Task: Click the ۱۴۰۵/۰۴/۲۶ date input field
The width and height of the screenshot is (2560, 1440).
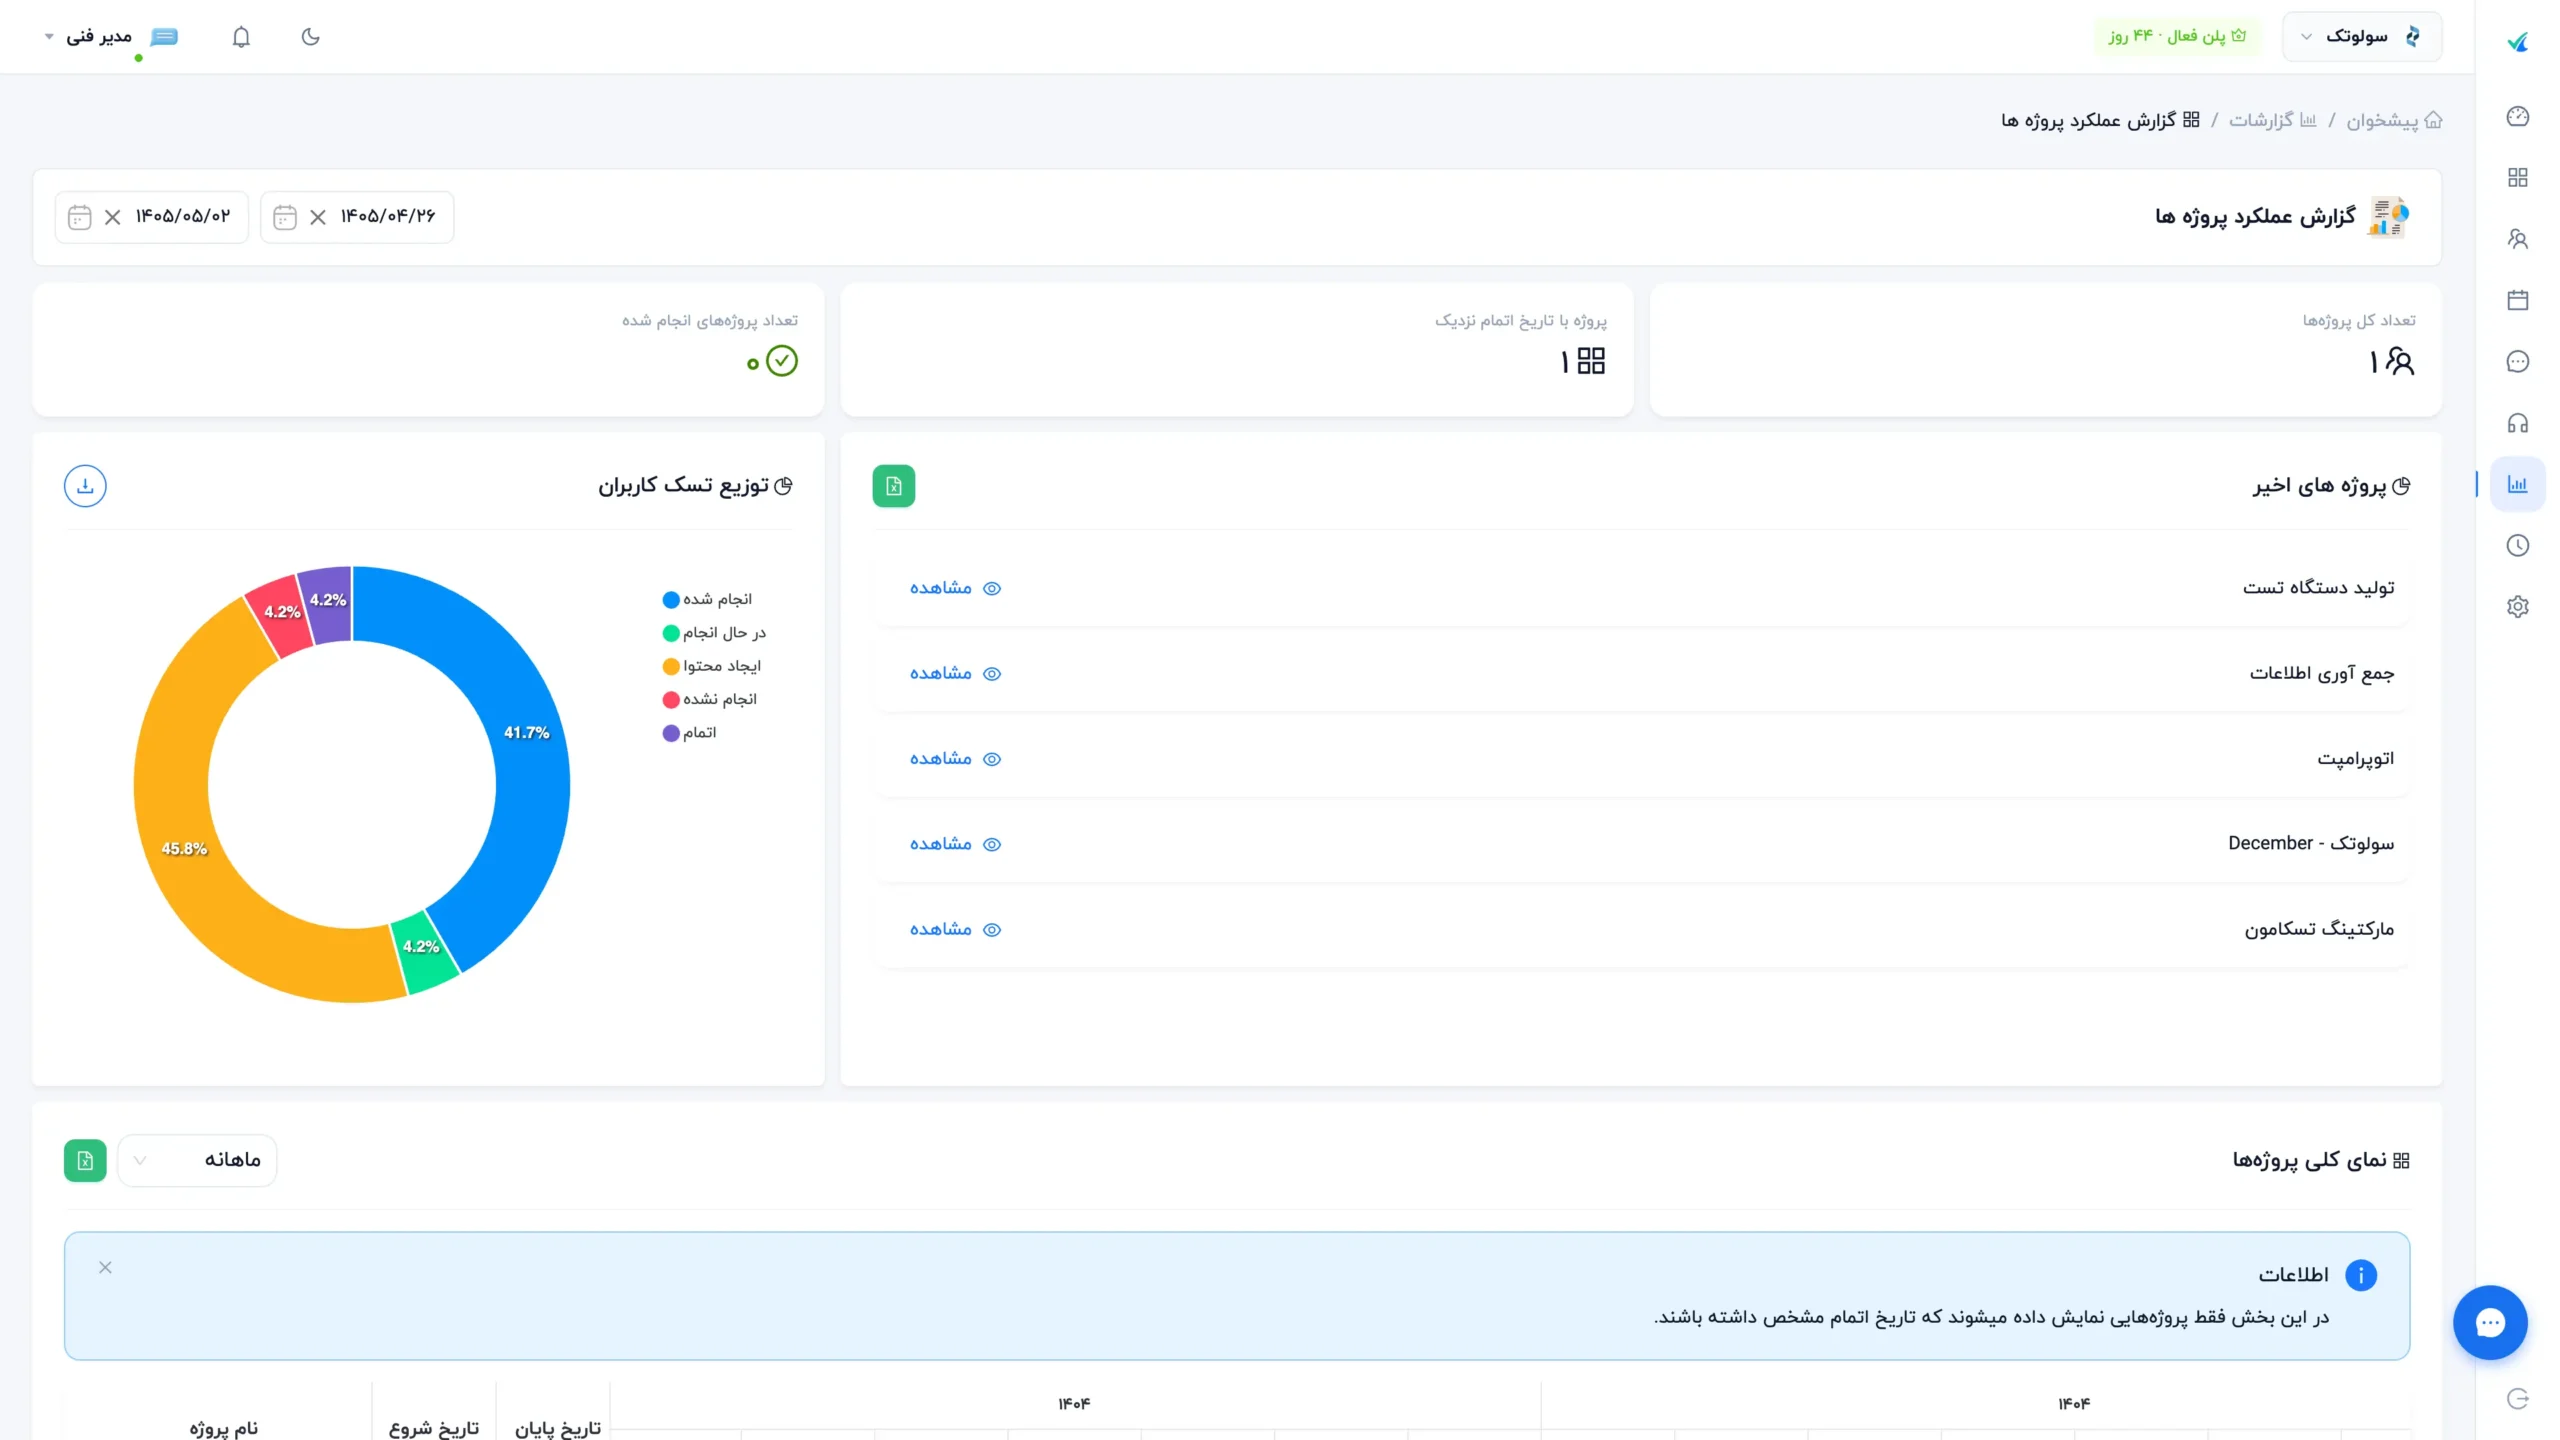Action: [357, 217]
